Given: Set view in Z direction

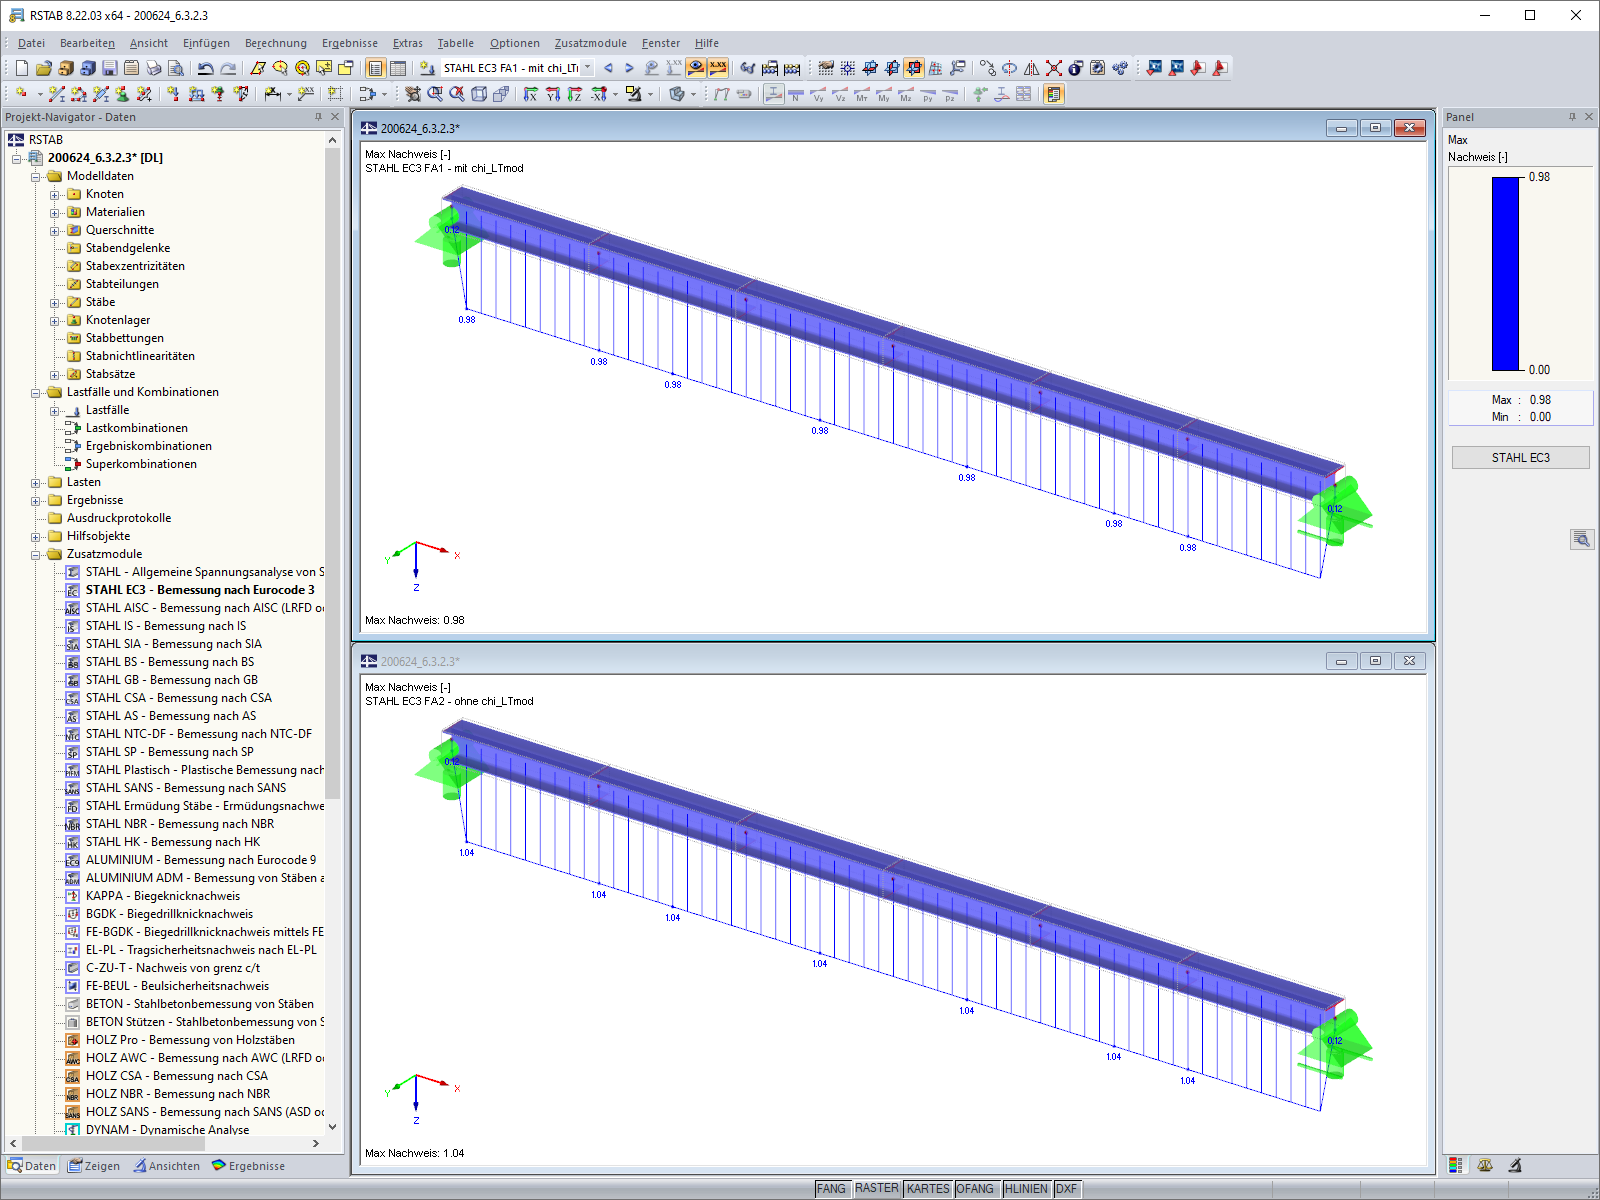Looking at the screenshot, I should (x=575, y=94).
